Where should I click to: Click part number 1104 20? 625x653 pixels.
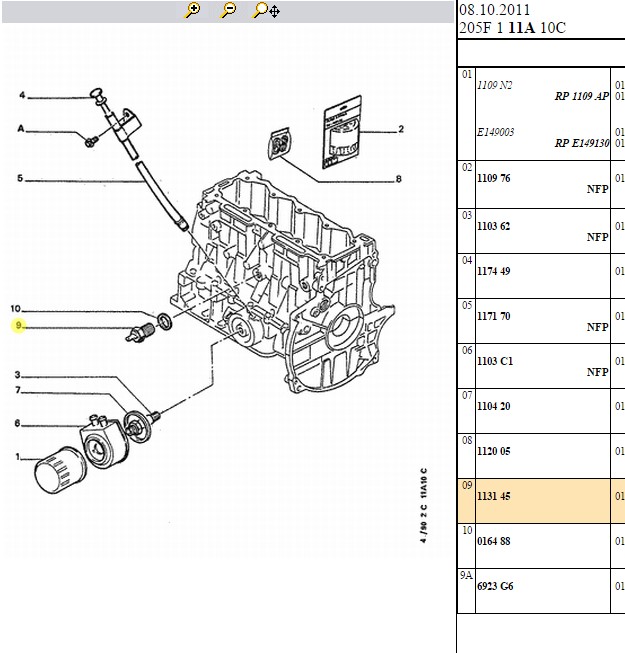point(493,406)
